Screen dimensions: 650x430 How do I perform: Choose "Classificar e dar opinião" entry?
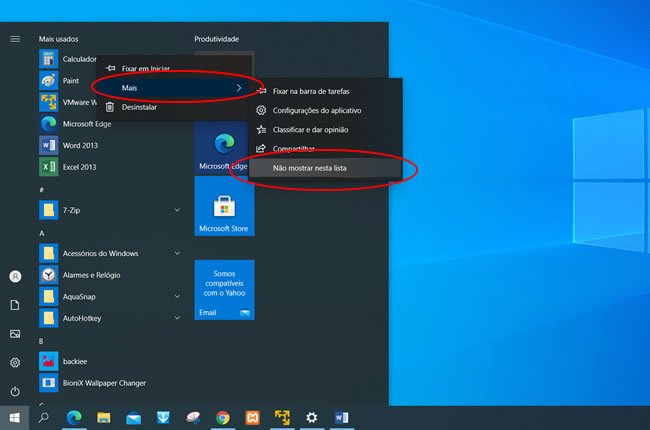pos(309,129)
